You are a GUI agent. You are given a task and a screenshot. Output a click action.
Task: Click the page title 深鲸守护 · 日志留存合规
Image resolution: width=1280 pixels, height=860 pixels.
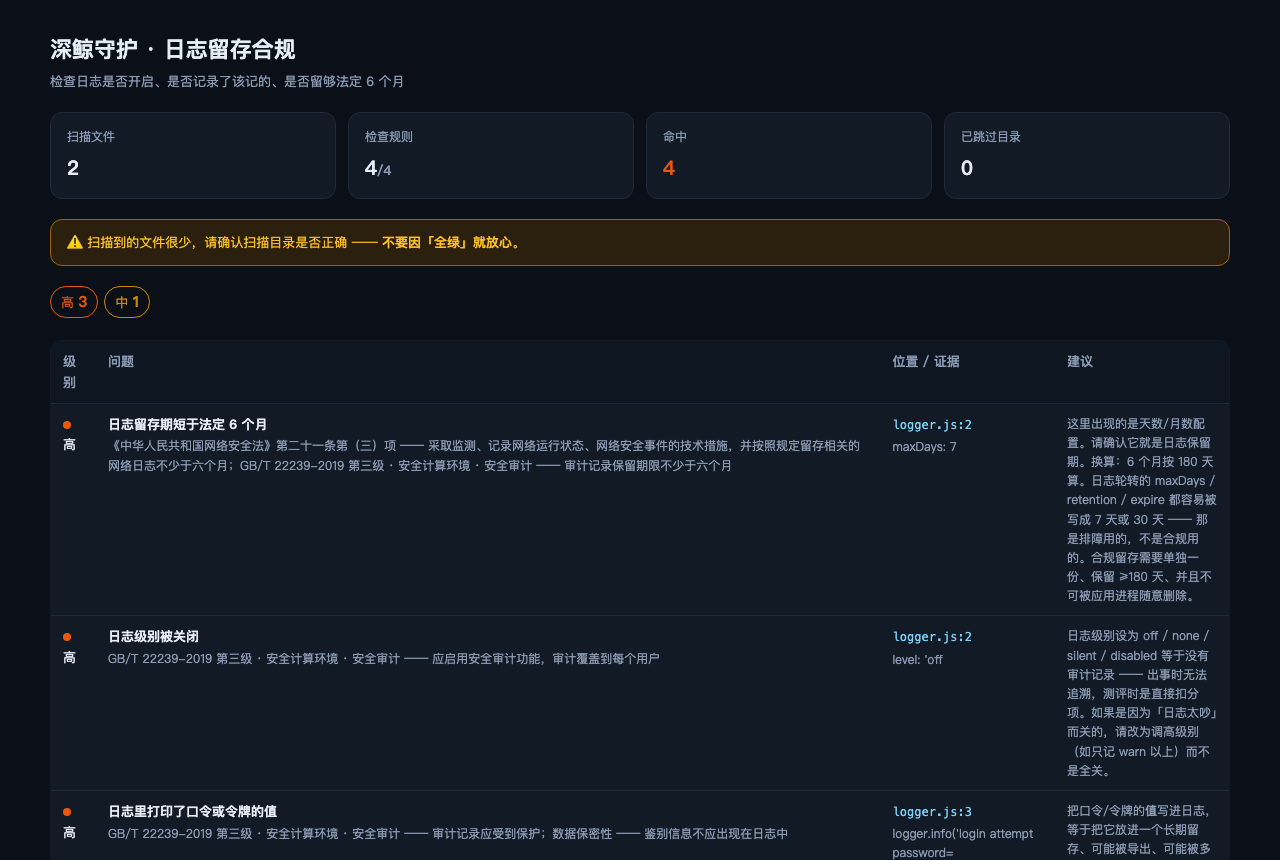pyautogui.click(x=173, y=49)
